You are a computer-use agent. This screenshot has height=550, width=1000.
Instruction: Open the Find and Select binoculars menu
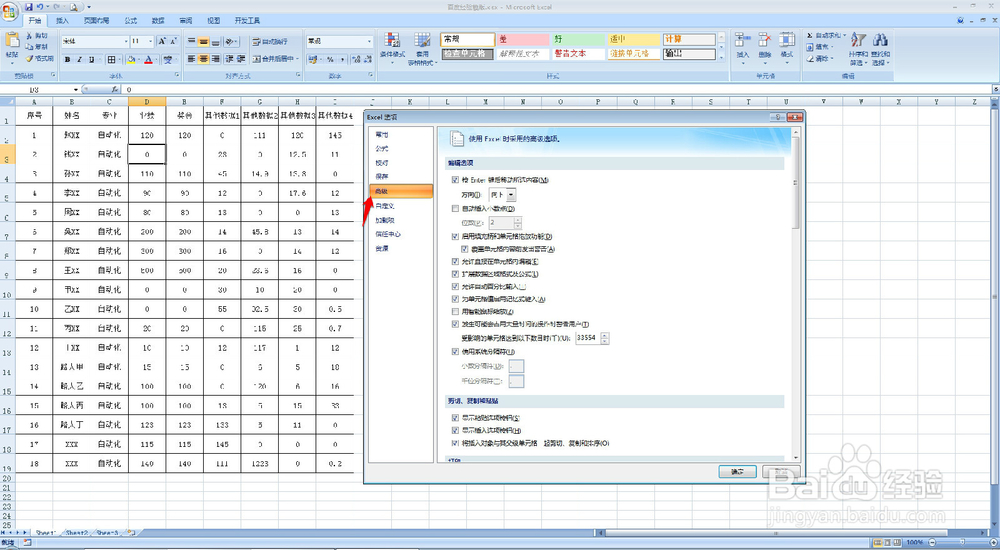coord(881,49)
